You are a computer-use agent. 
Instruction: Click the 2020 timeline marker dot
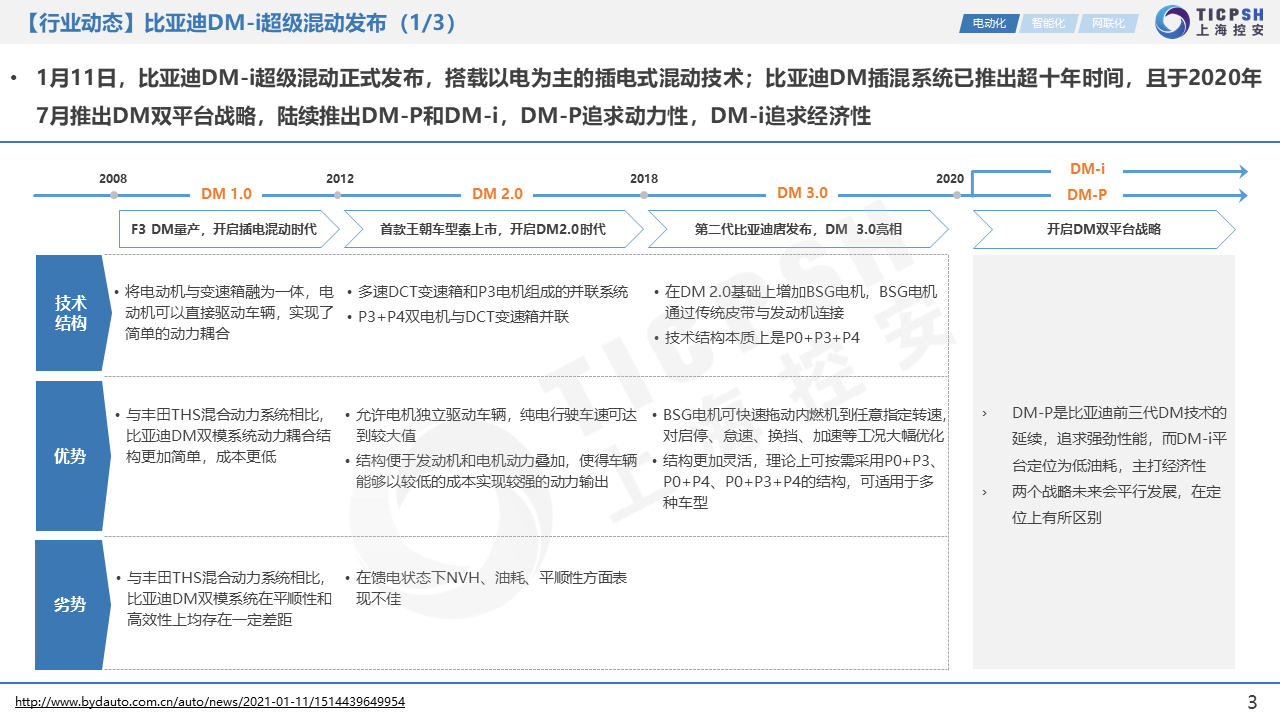pyautogui.click(x=951, y=194)
